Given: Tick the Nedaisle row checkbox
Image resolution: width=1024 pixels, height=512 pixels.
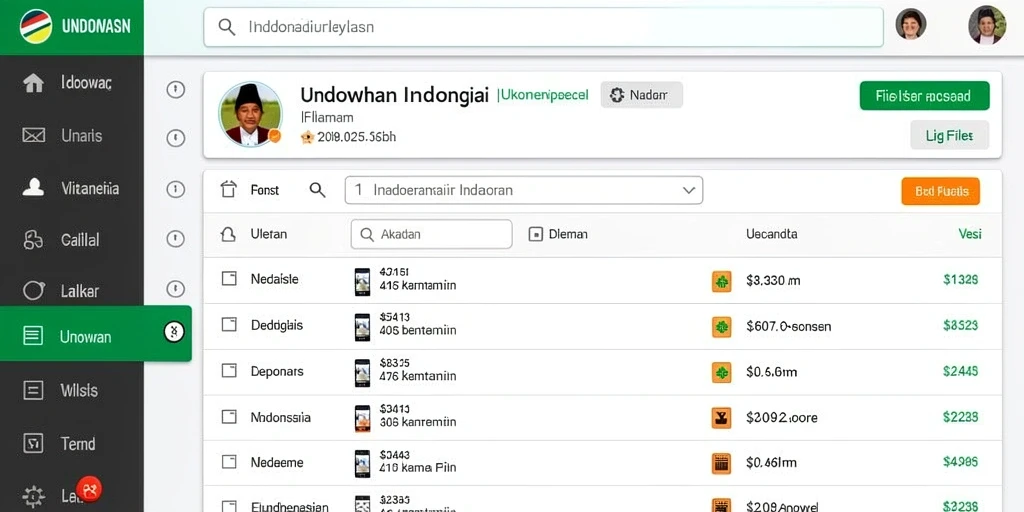Looking at the screenshot, I should pyautogui.click(x=229, y=279).
